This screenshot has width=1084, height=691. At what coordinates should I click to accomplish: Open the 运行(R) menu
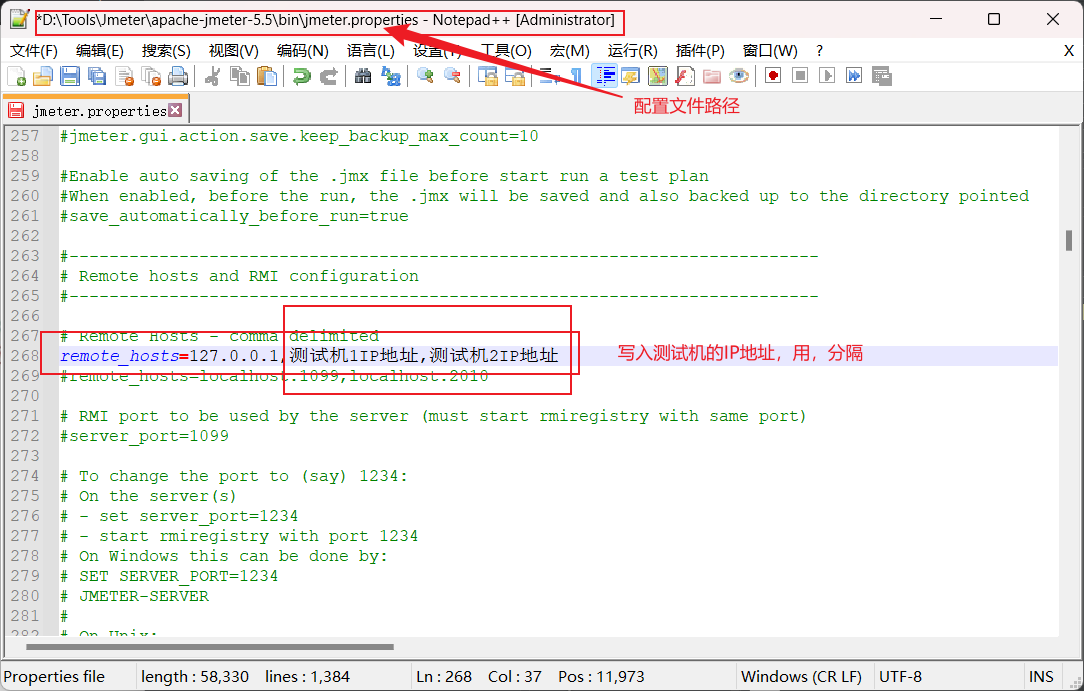[633, 51]
